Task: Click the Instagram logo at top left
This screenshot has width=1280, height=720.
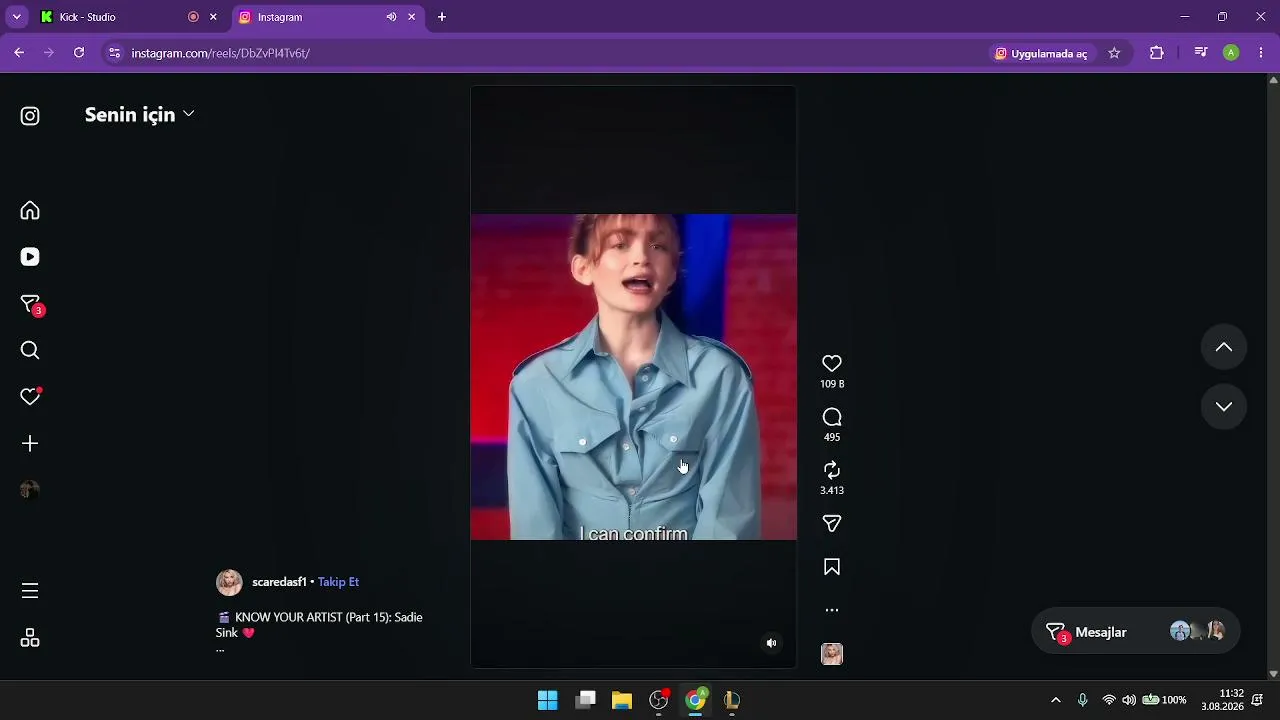Action: (30, 116)
